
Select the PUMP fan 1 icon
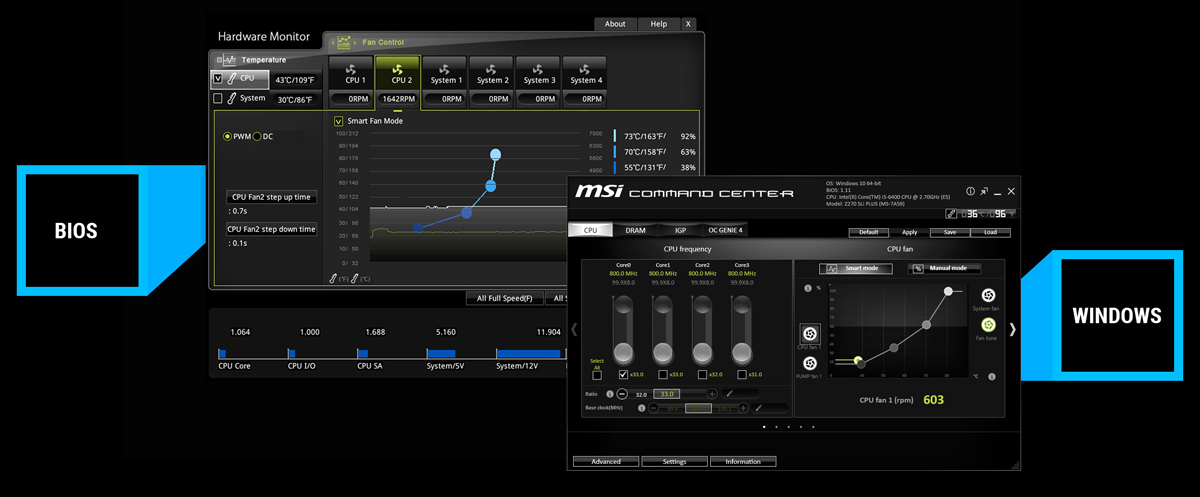pyautogui.click(x=809, y=363)
